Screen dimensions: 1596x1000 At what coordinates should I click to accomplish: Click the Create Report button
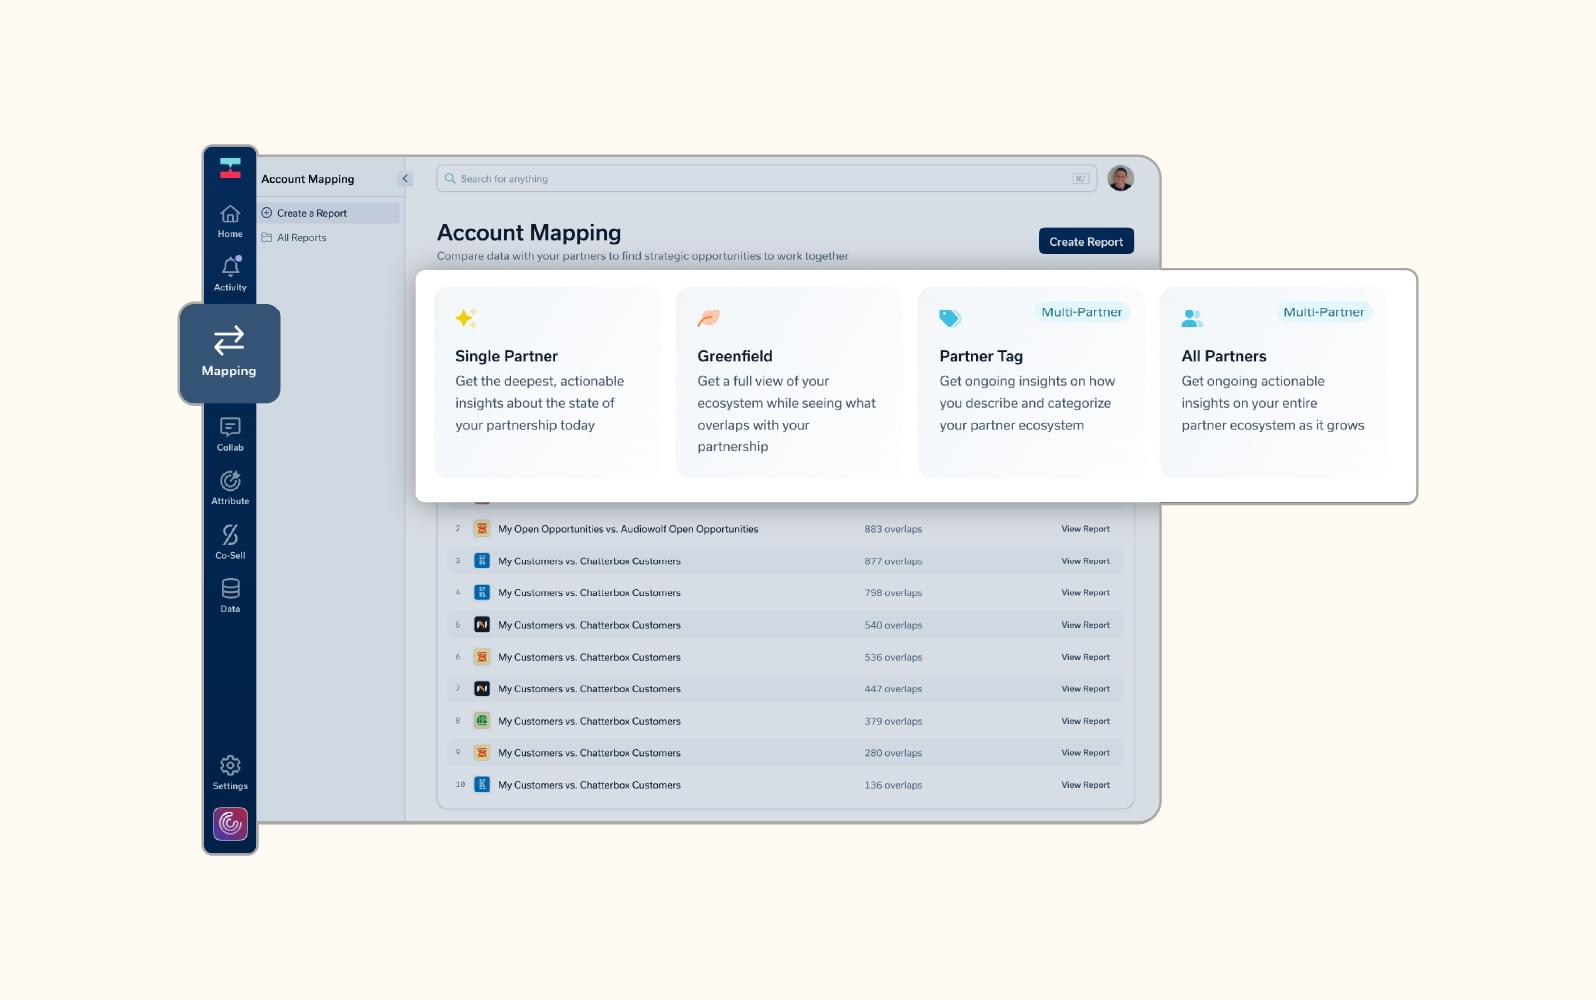[x=1085, y=242]
